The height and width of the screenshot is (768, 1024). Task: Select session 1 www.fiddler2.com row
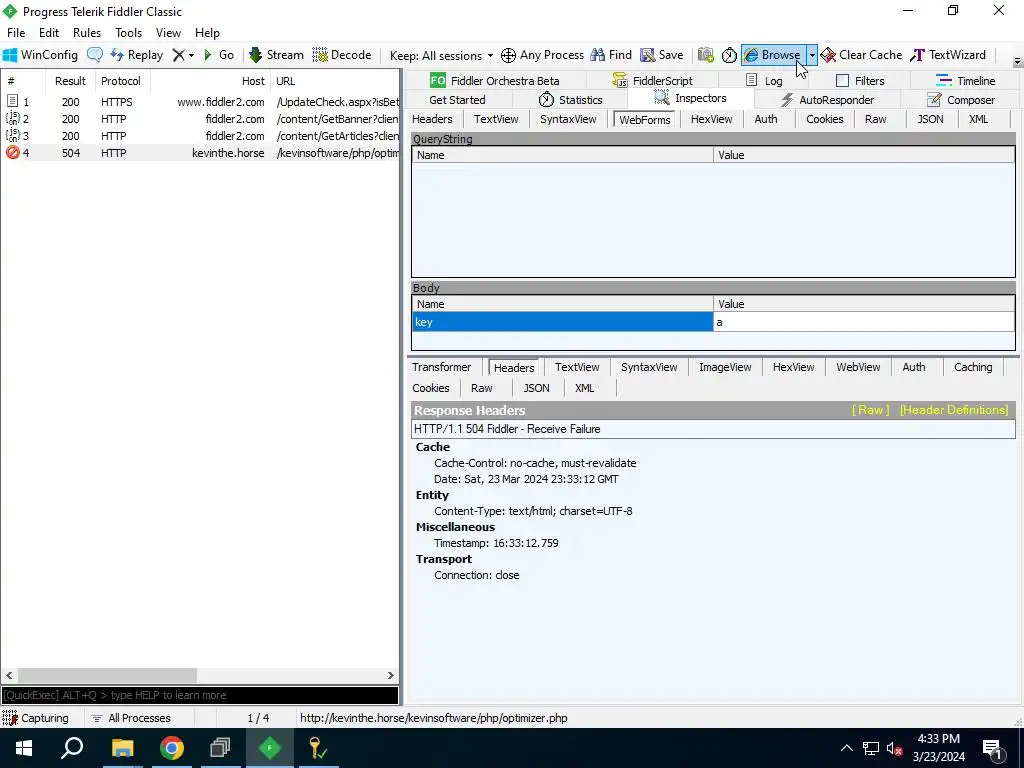pos(200,102)
